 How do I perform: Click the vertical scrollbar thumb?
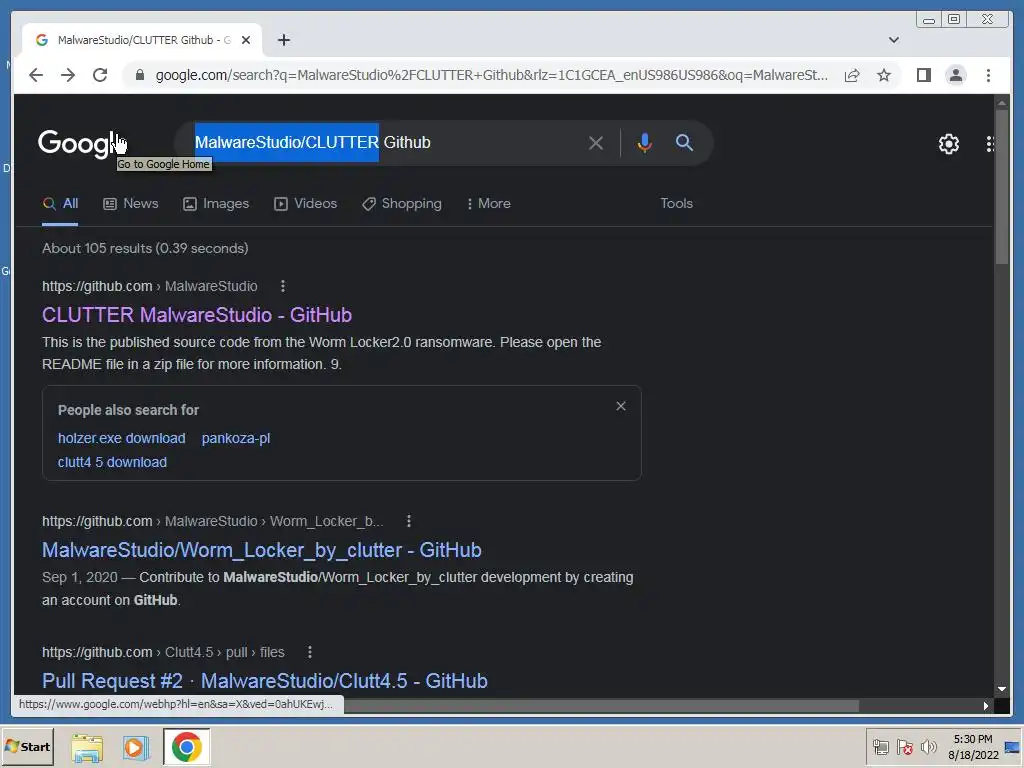1002,187
